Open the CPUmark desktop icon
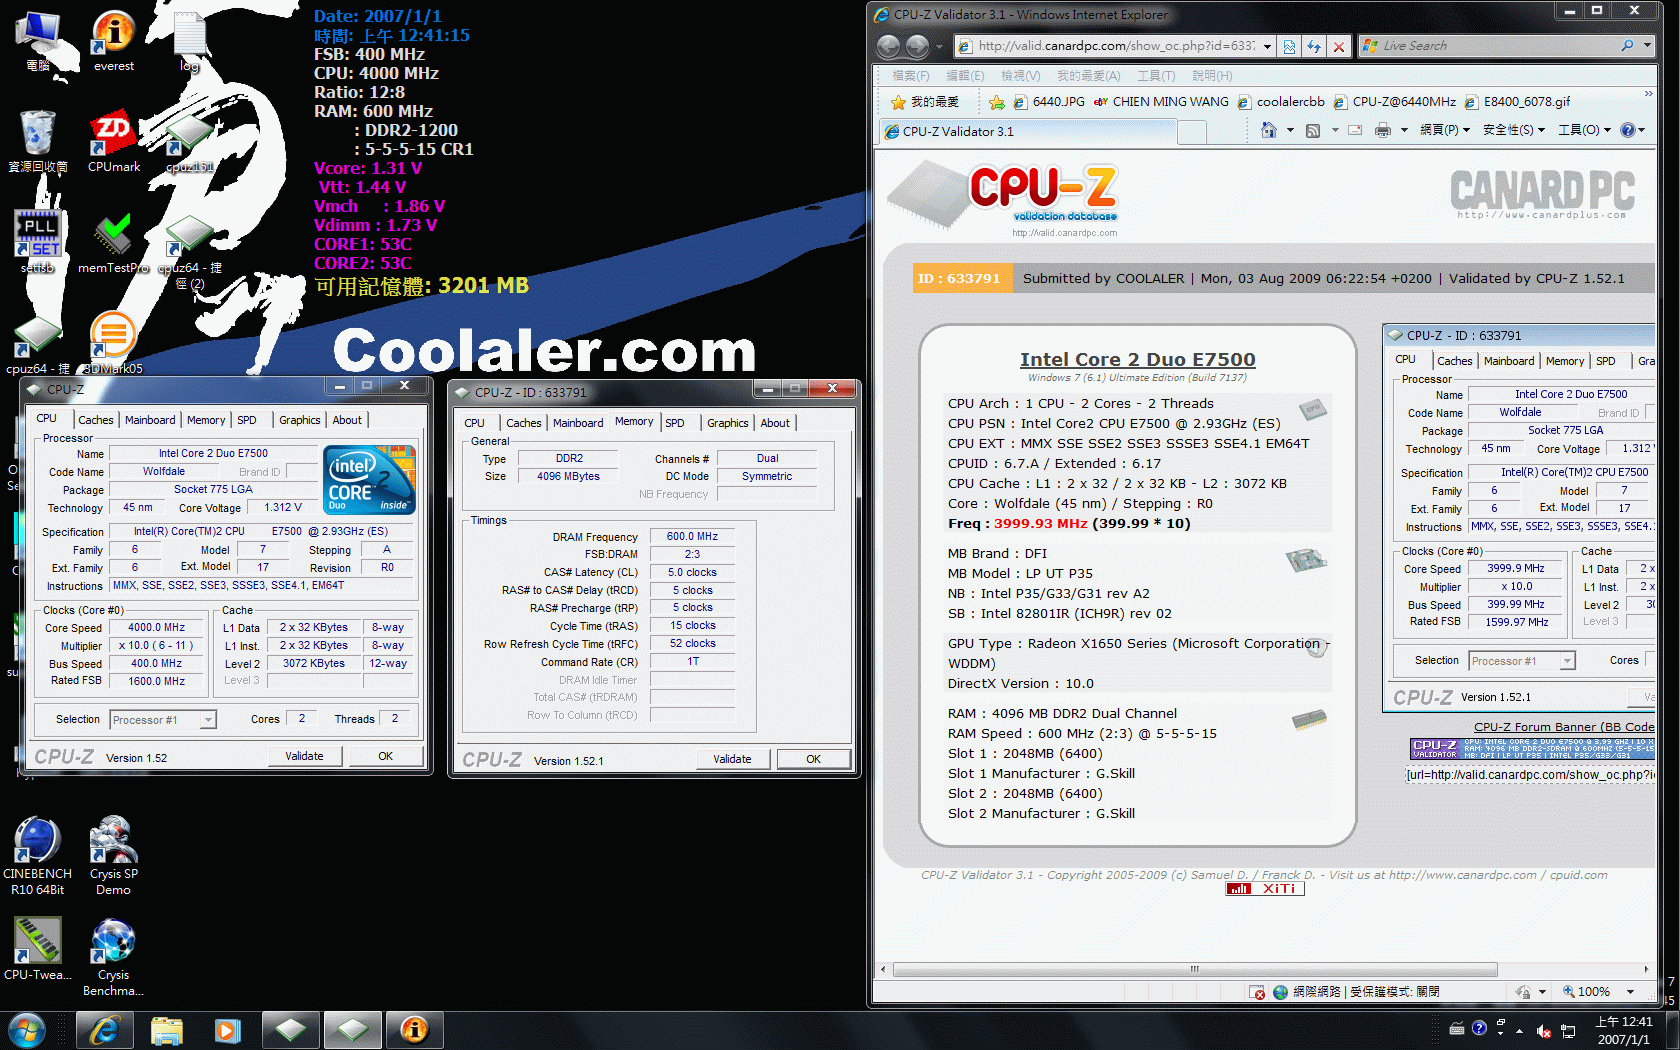The width and height of the screenshot is (1680, 1050). pos(113,141)
